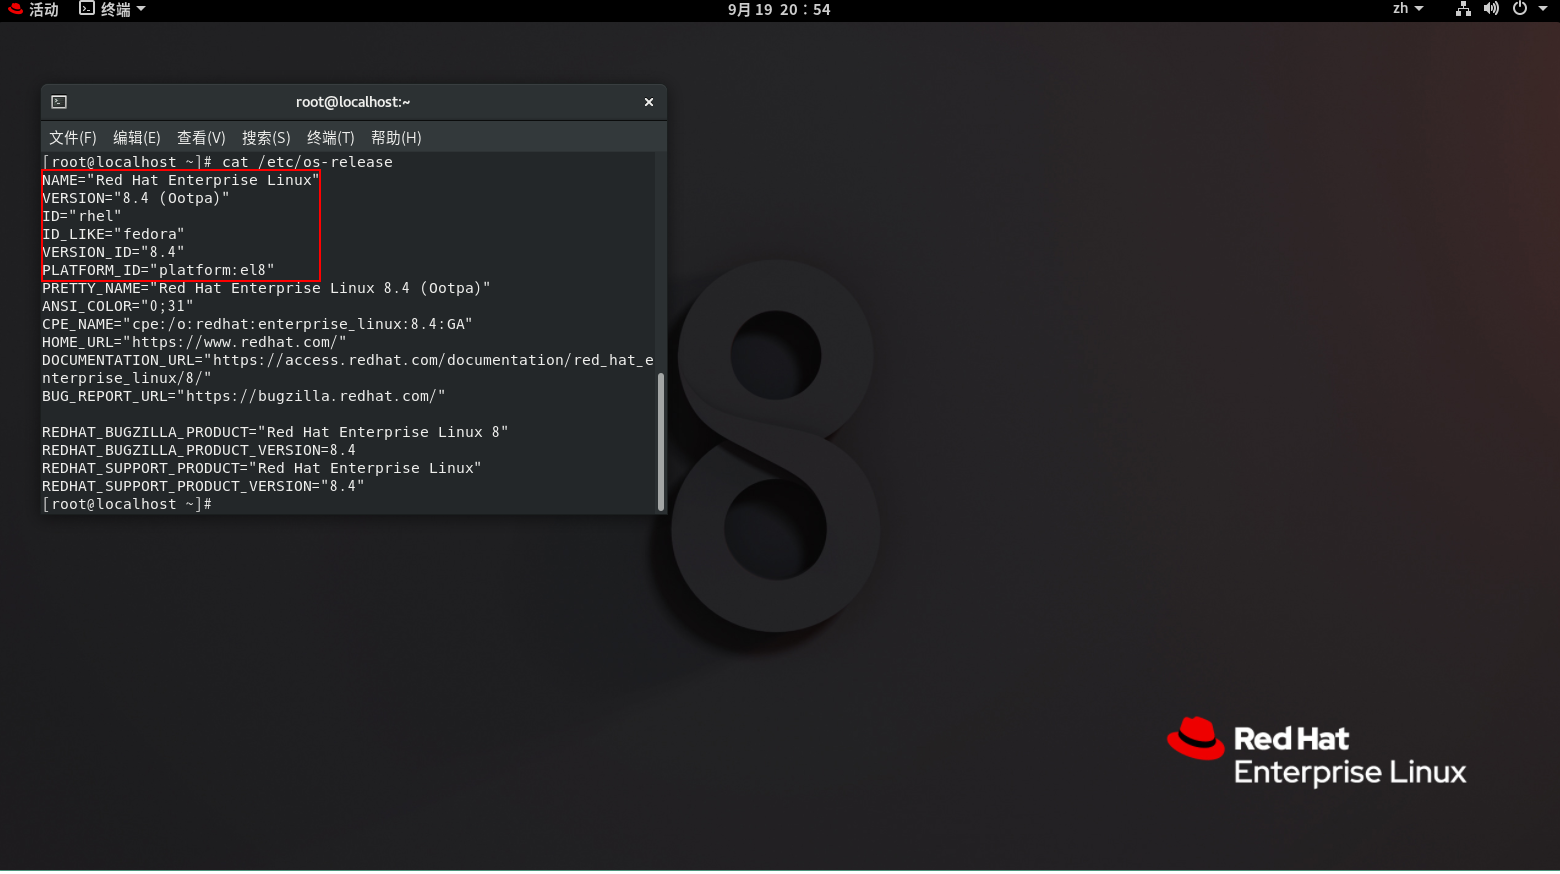The width and height of the screenshot is (1560, 874).
Task: Click the wired network status icon
Action: tap(1463, 9)
